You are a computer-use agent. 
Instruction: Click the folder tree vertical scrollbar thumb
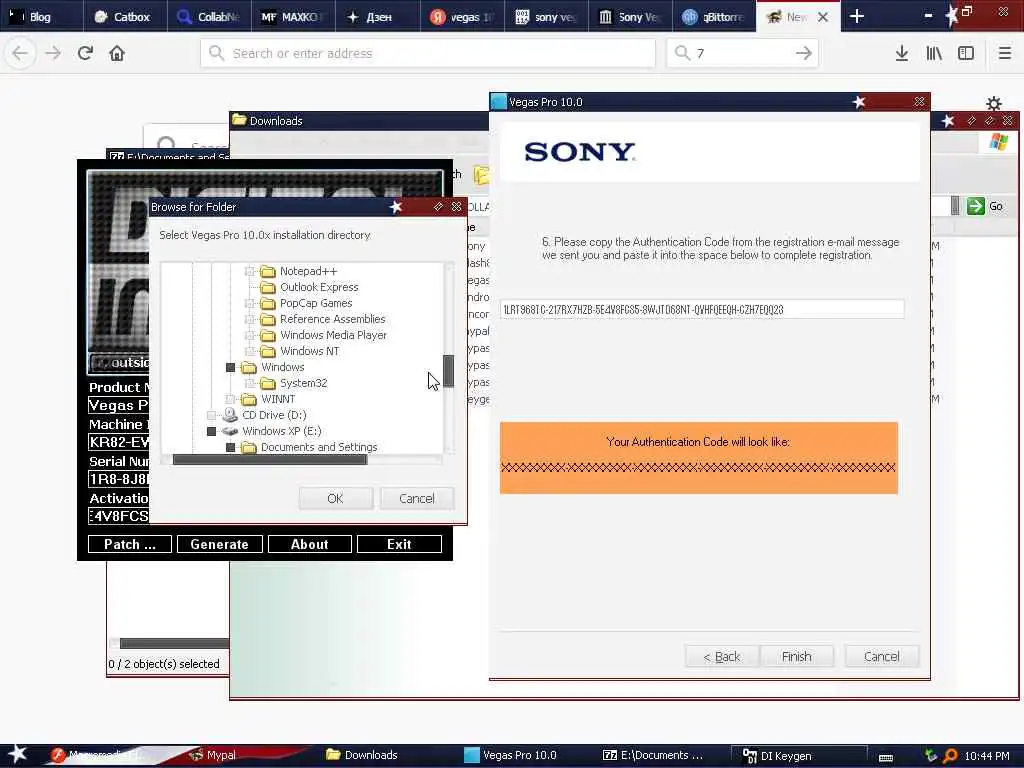point(449,370)
